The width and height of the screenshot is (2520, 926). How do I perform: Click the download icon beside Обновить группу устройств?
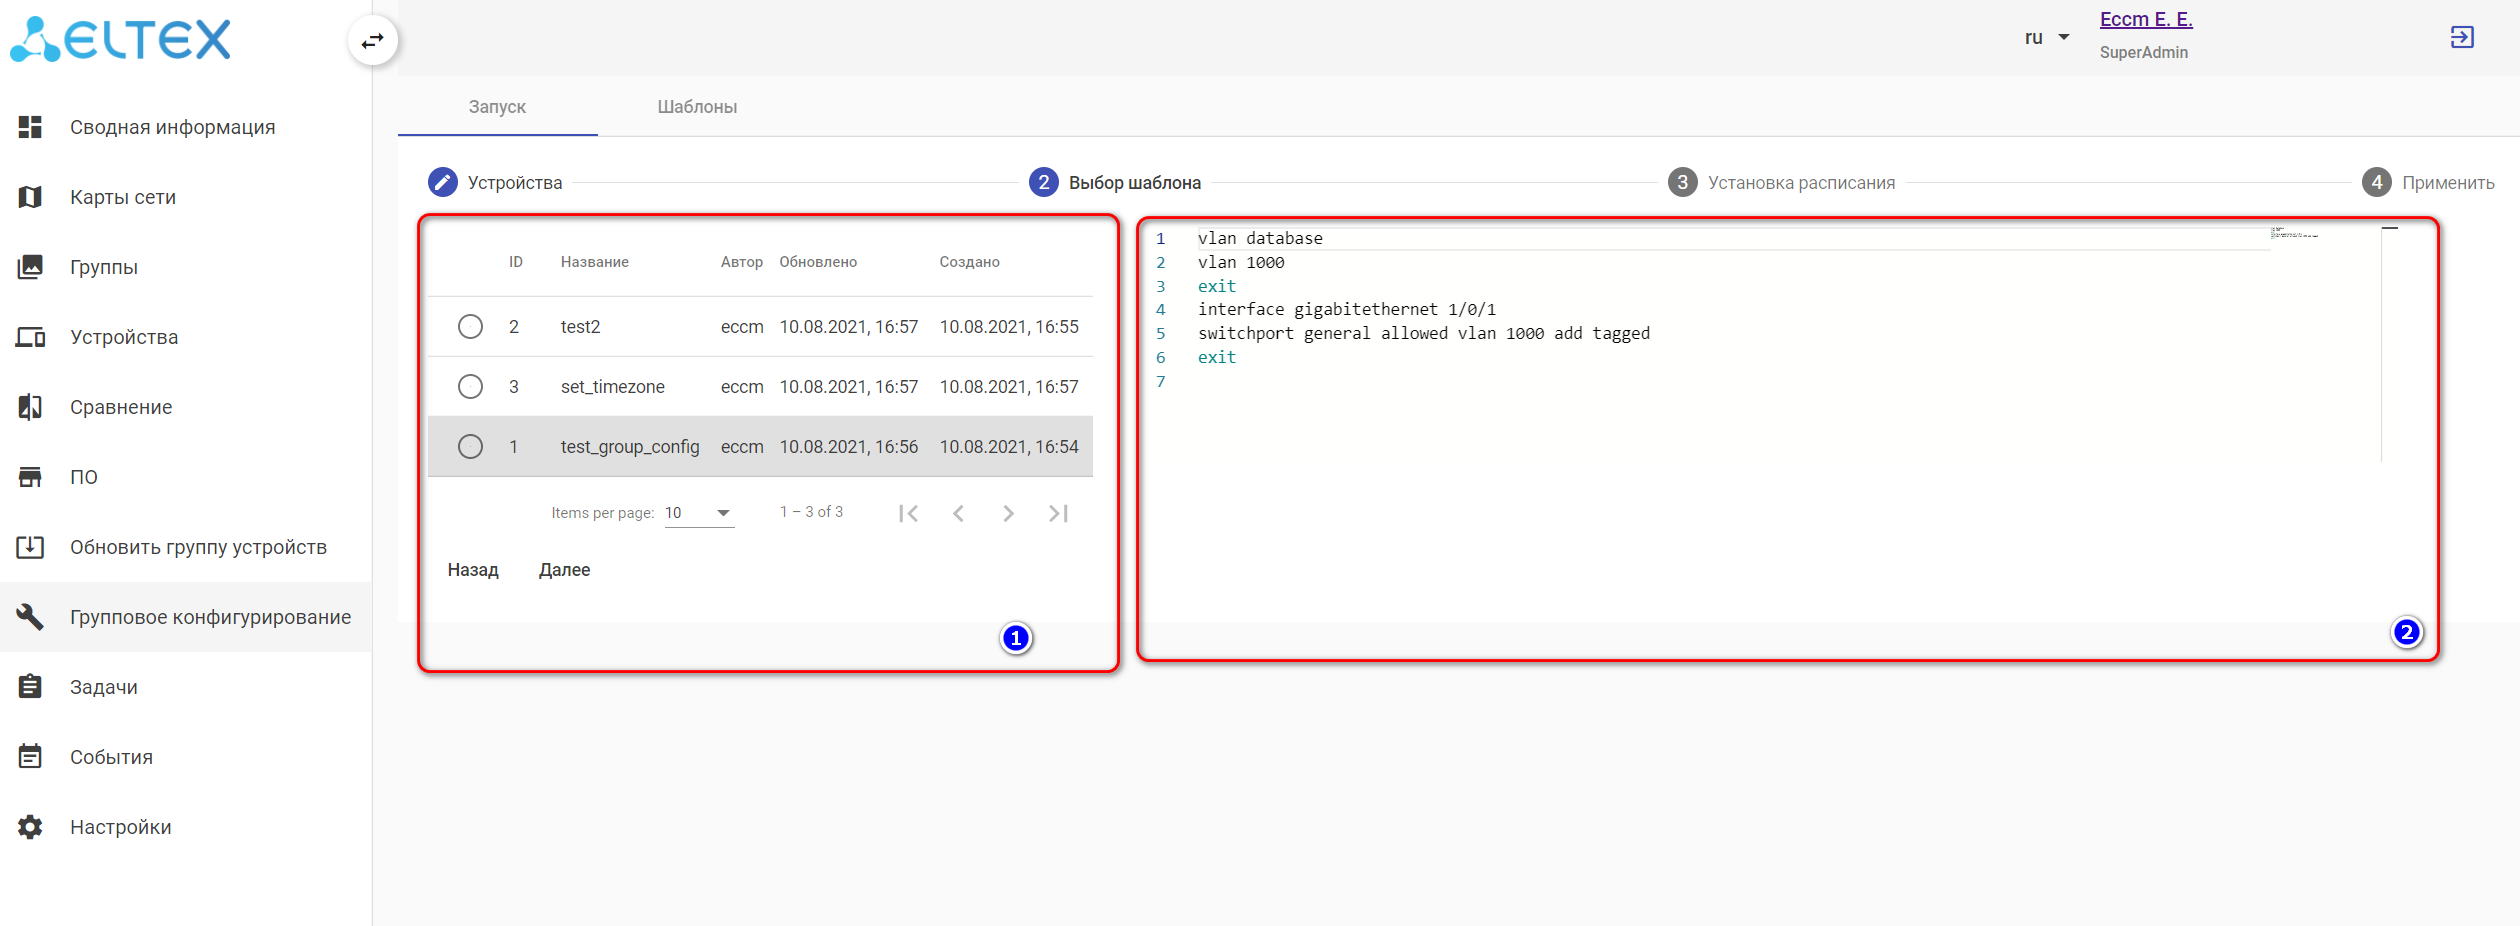pos(30,547)
